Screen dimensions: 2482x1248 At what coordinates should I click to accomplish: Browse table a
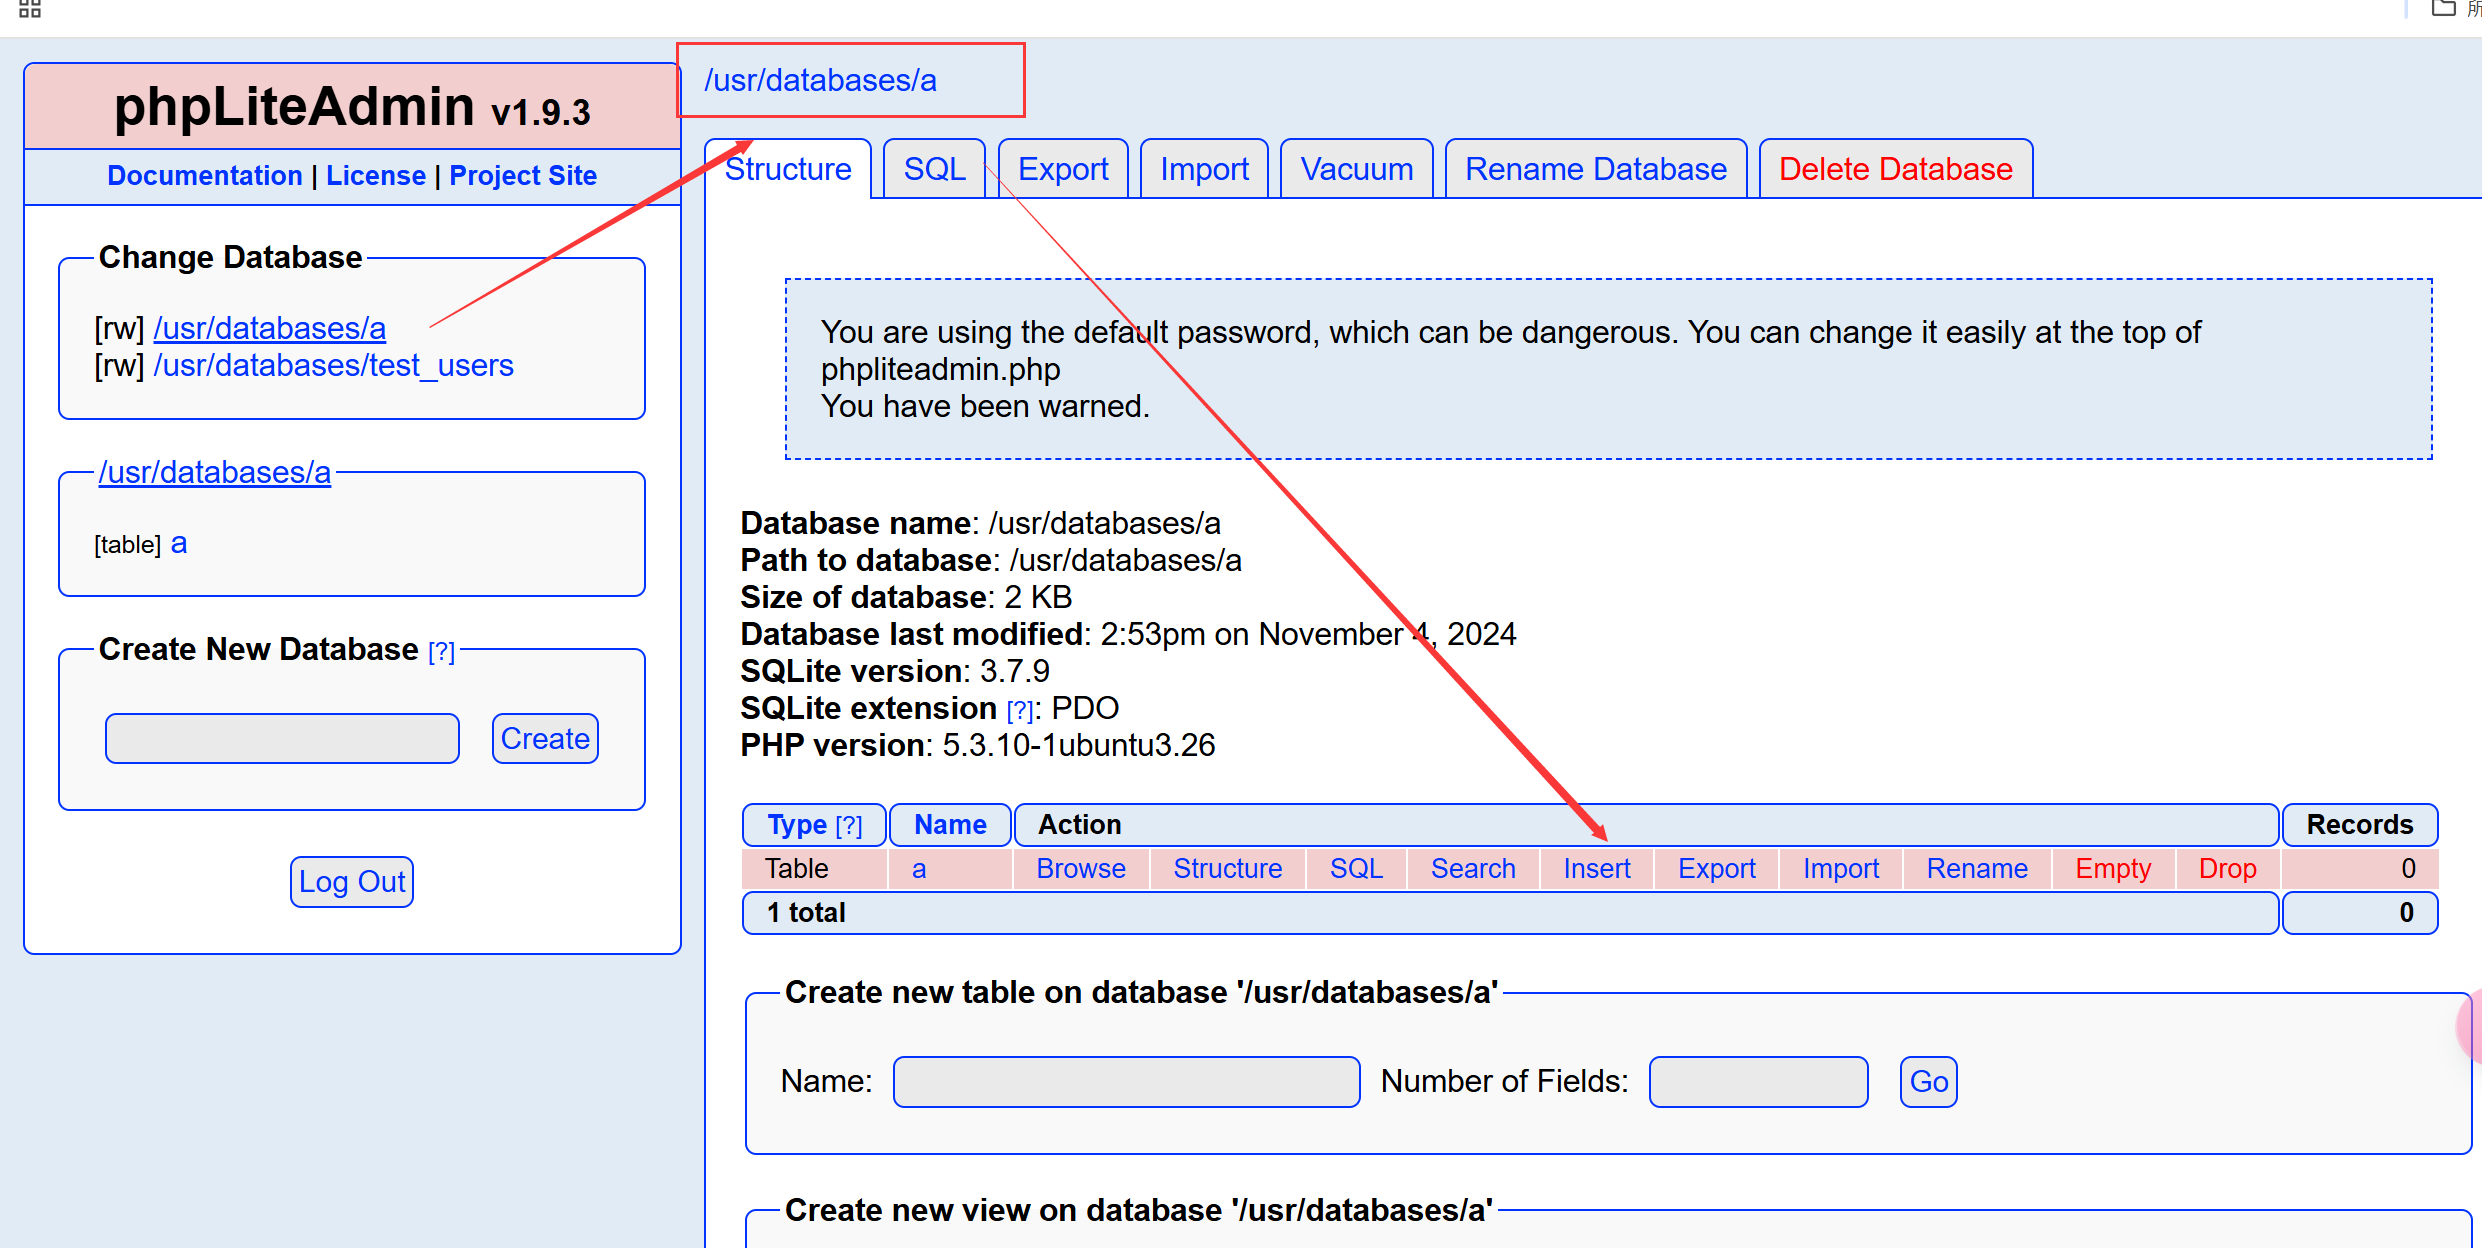click(1081, 869)
